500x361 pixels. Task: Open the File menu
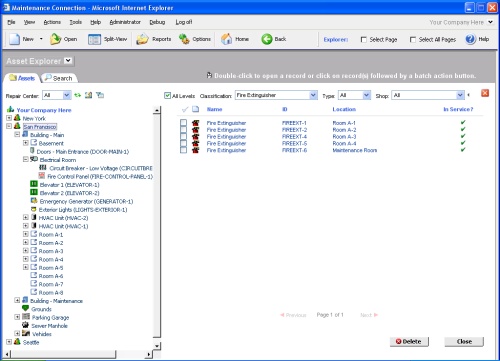(11, 22)
